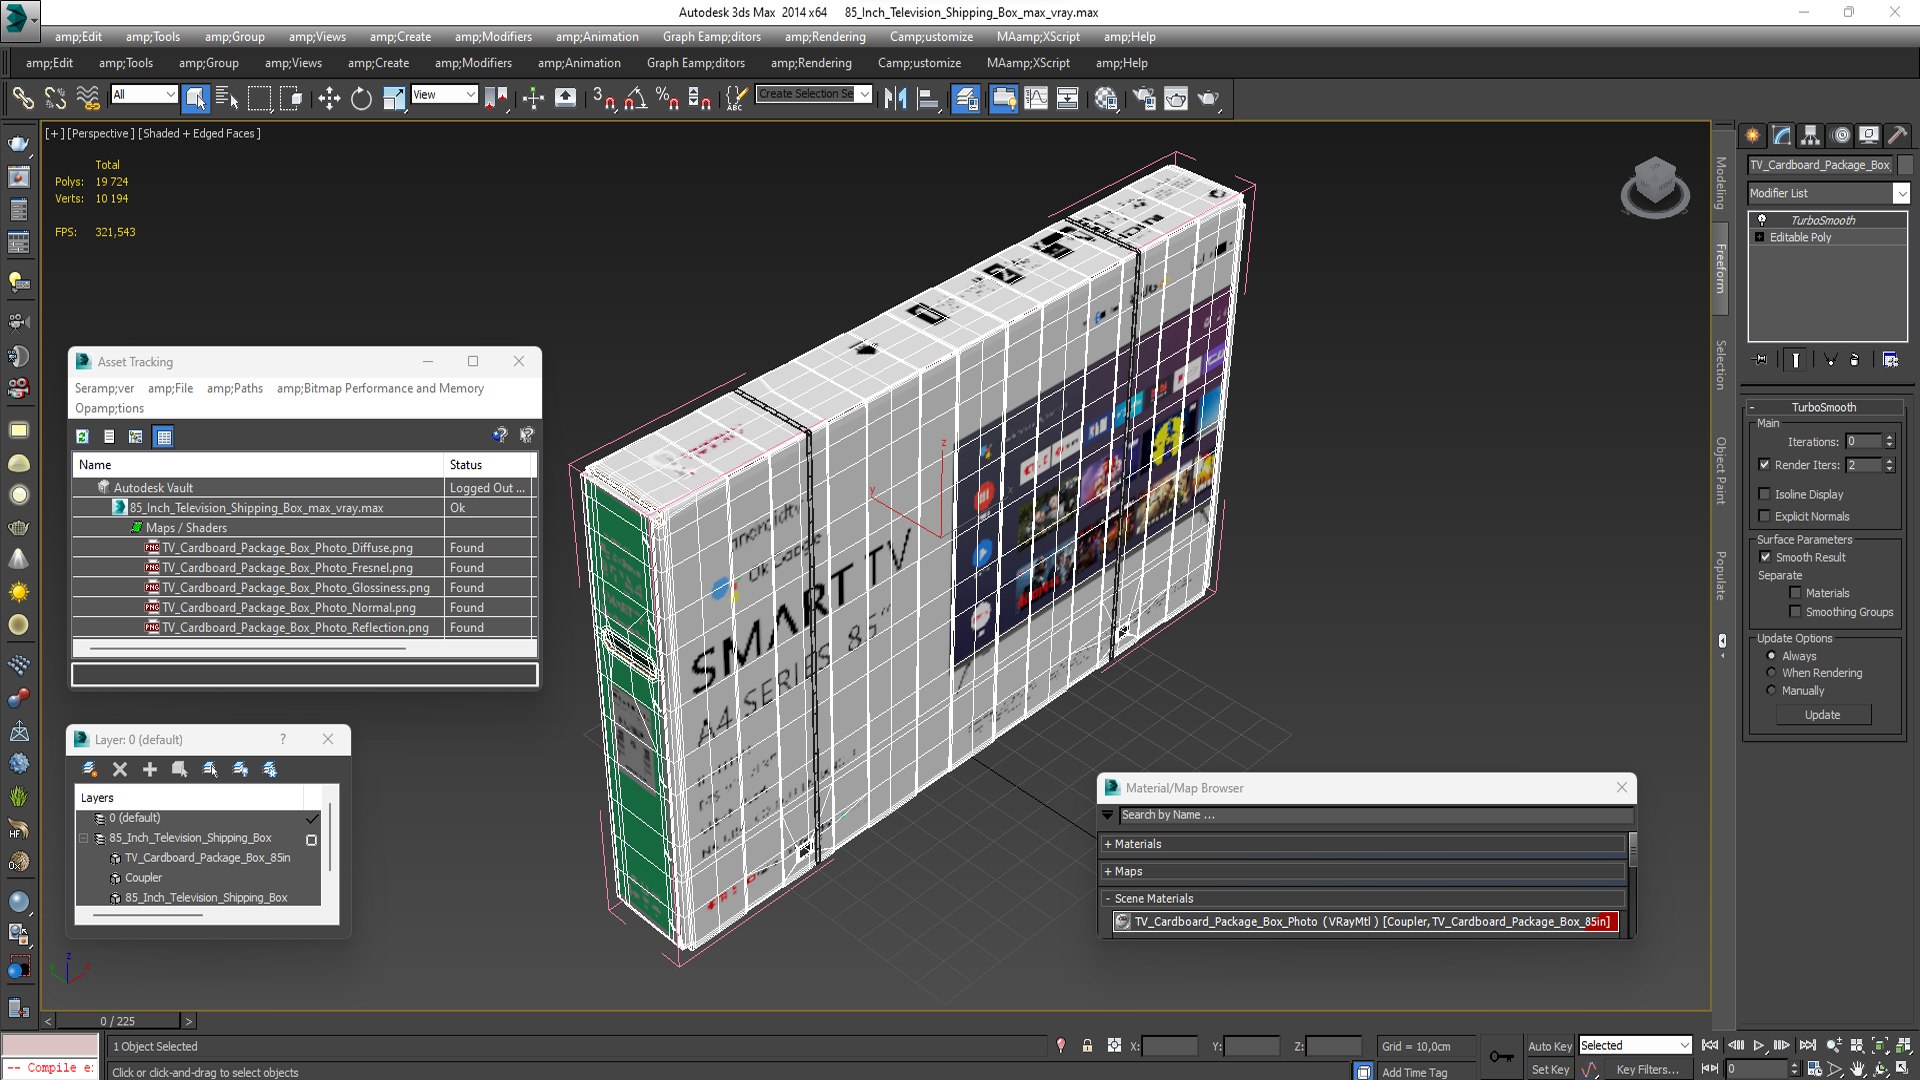1920x1080 pixels.
Task: Open the Graph Editors menu in the top menu row
Action: coord(712,37)
